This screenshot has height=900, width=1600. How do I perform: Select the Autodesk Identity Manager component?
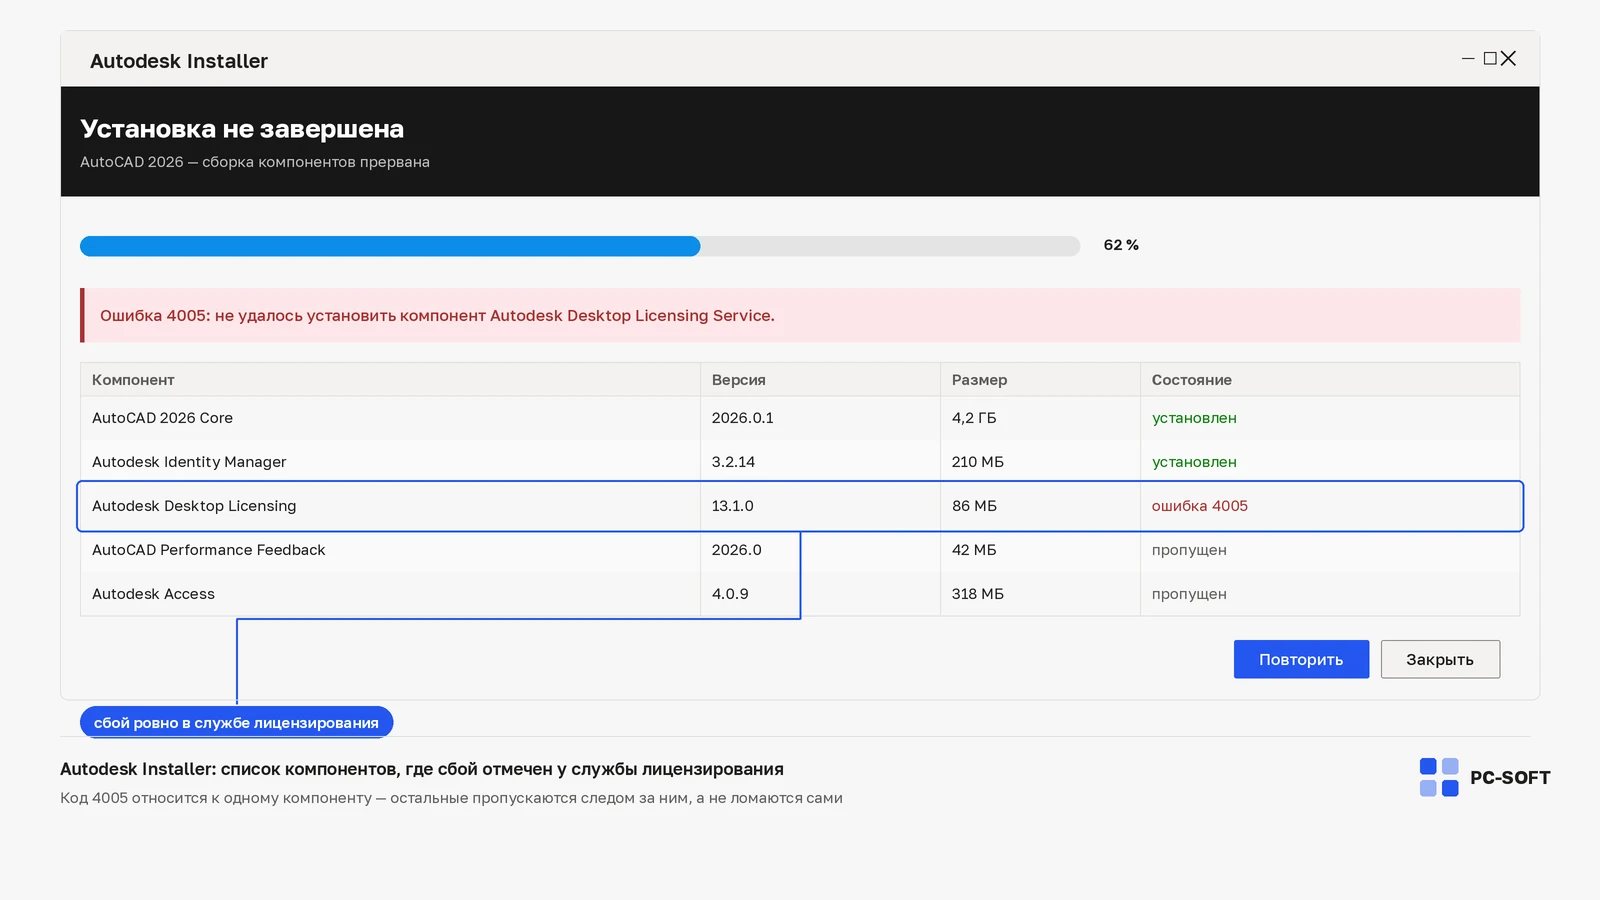(x=189, y=462)
